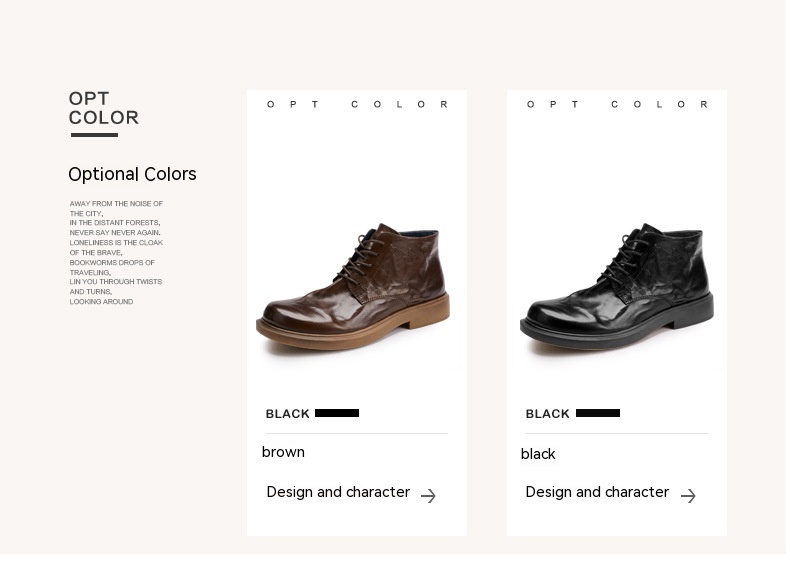Image resolution: width=790 pixels, height=564 pixels.
Task: Choose the "brown" color option label
Action: [283, 452]
